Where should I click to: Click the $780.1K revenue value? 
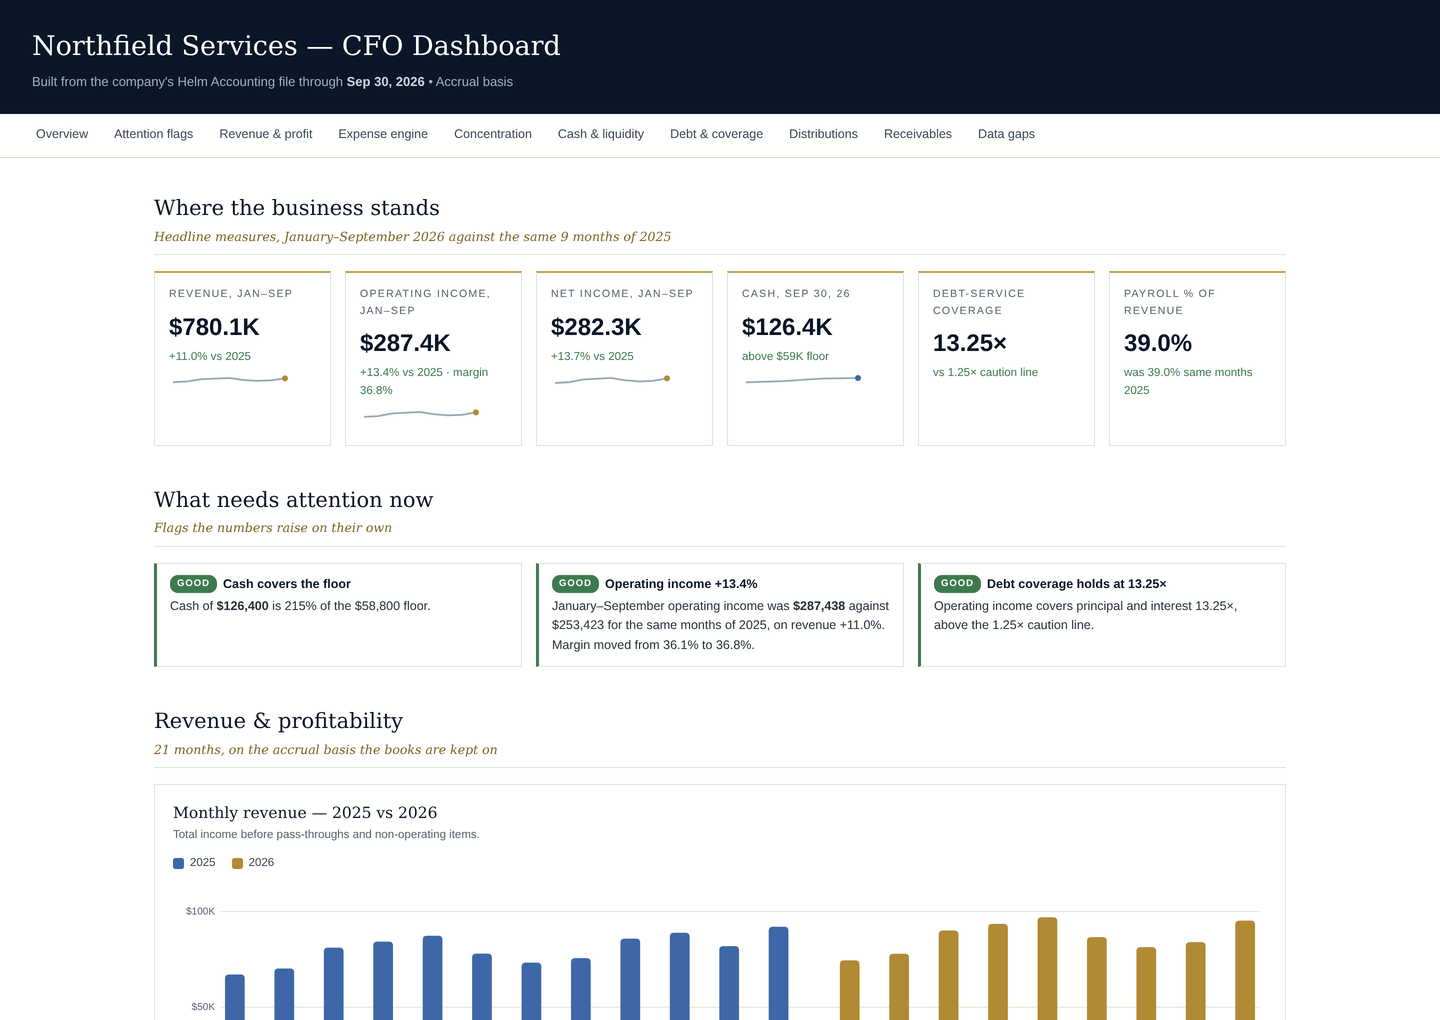click(x=214, y=327)
